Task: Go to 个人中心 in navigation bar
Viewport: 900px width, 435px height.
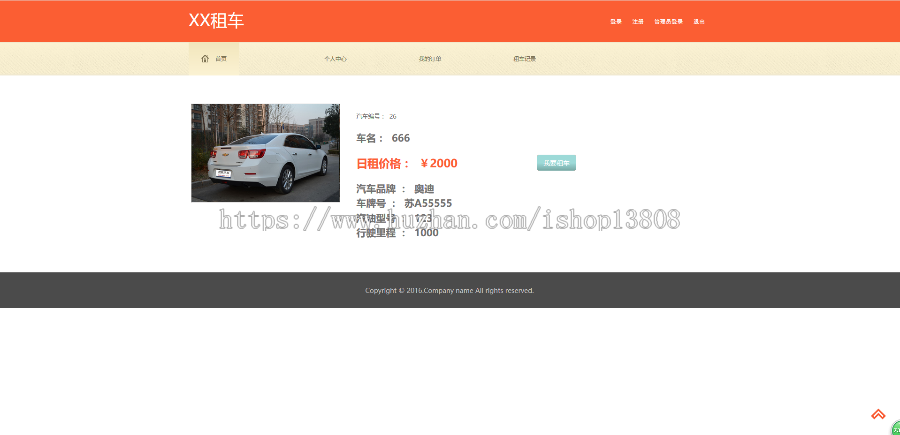Action: coord(335,59)
